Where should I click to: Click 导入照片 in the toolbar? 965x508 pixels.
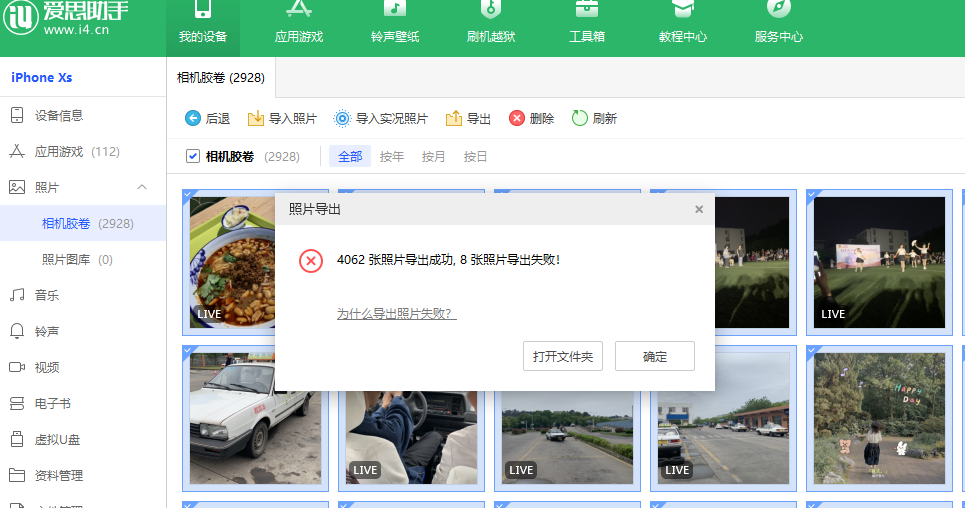pos(282,118)
